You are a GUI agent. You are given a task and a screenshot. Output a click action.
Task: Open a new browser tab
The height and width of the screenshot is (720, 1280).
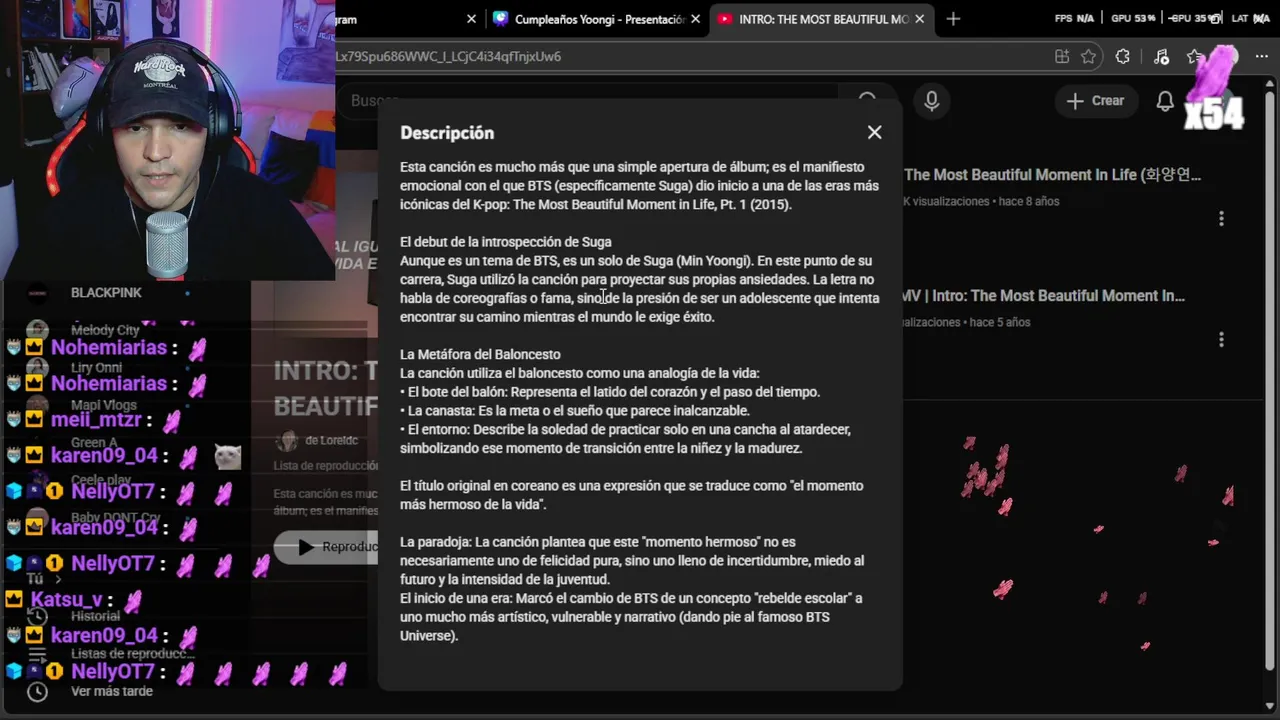(953, 19)
